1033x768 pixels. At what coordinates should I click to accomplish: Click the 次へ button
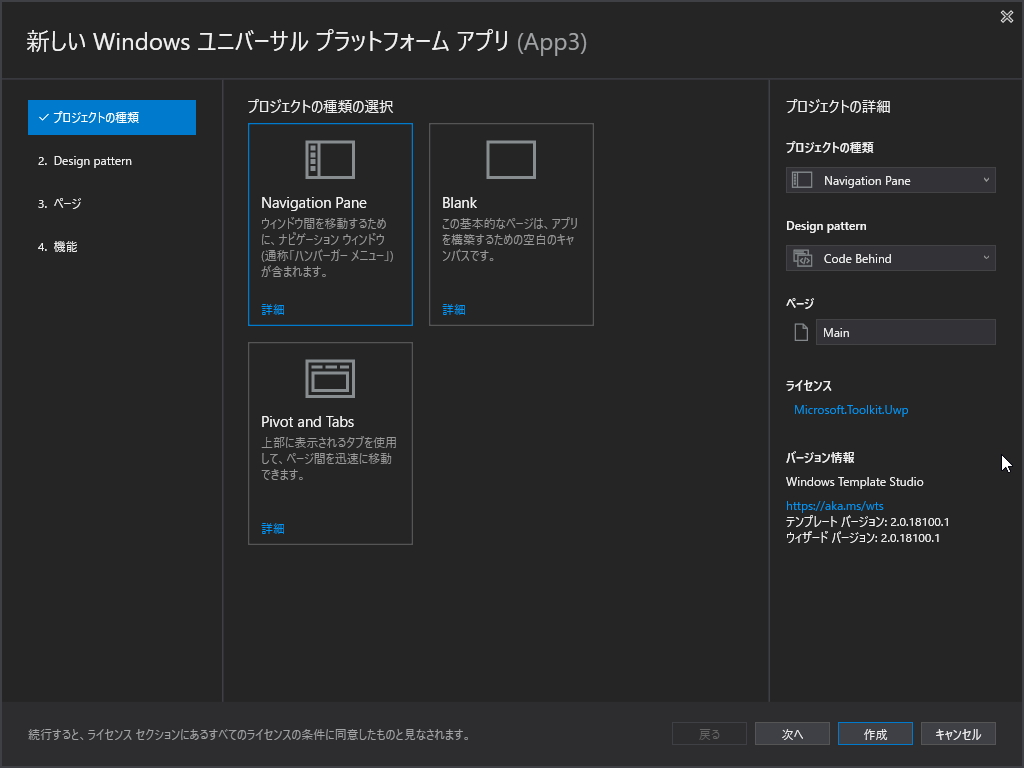click(x=792, y=734)
